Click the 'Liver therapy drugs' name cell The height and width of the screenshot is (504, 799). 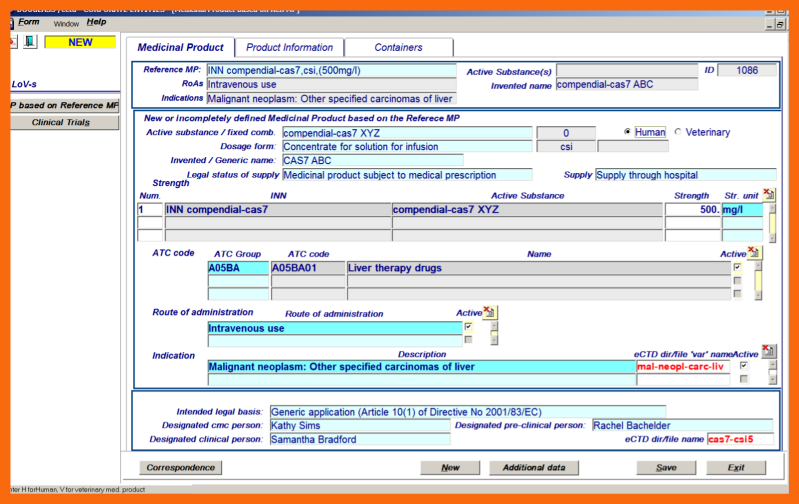[x=539, y=268]
